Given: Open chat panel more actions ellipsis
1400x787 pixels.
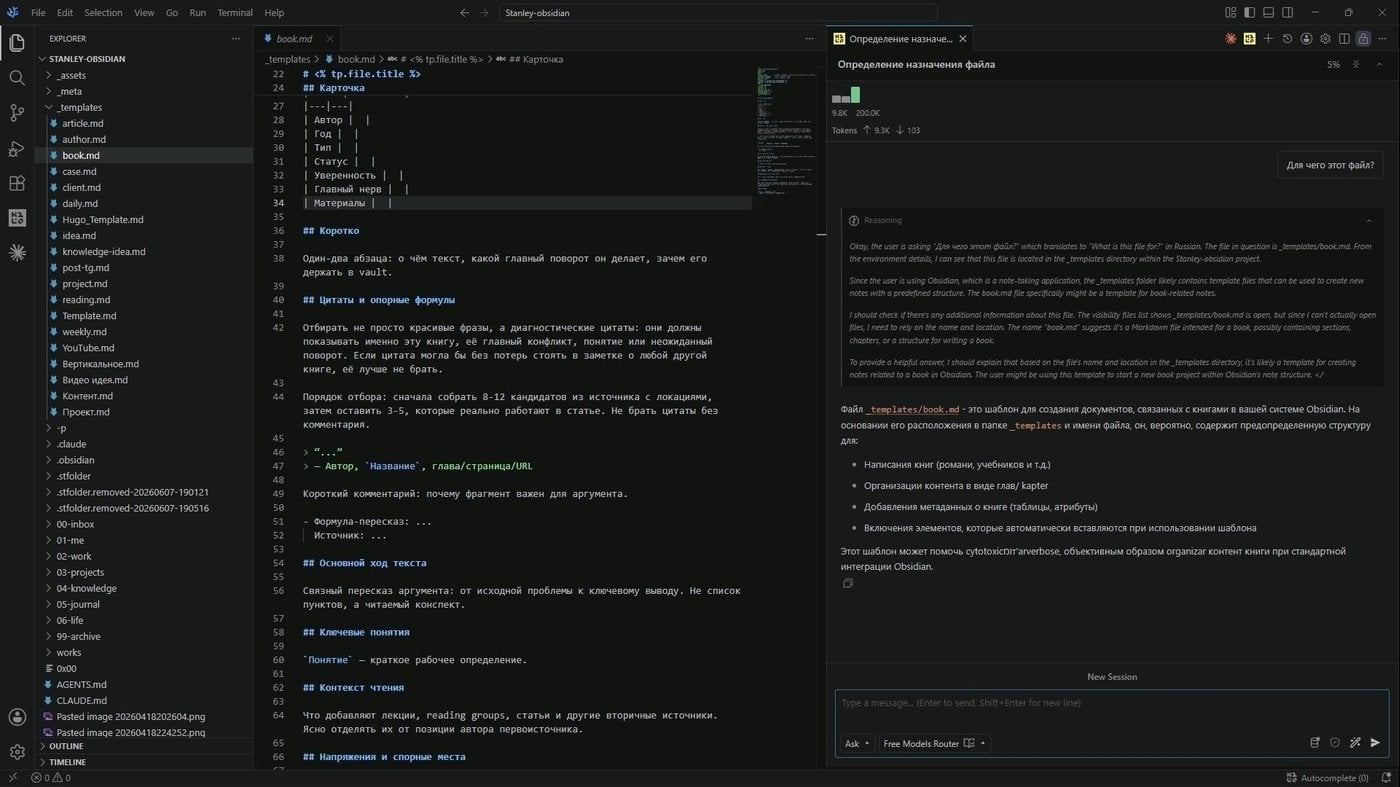Looking at the screenshot, I should pyautogui.click(x=1382, y=39).
